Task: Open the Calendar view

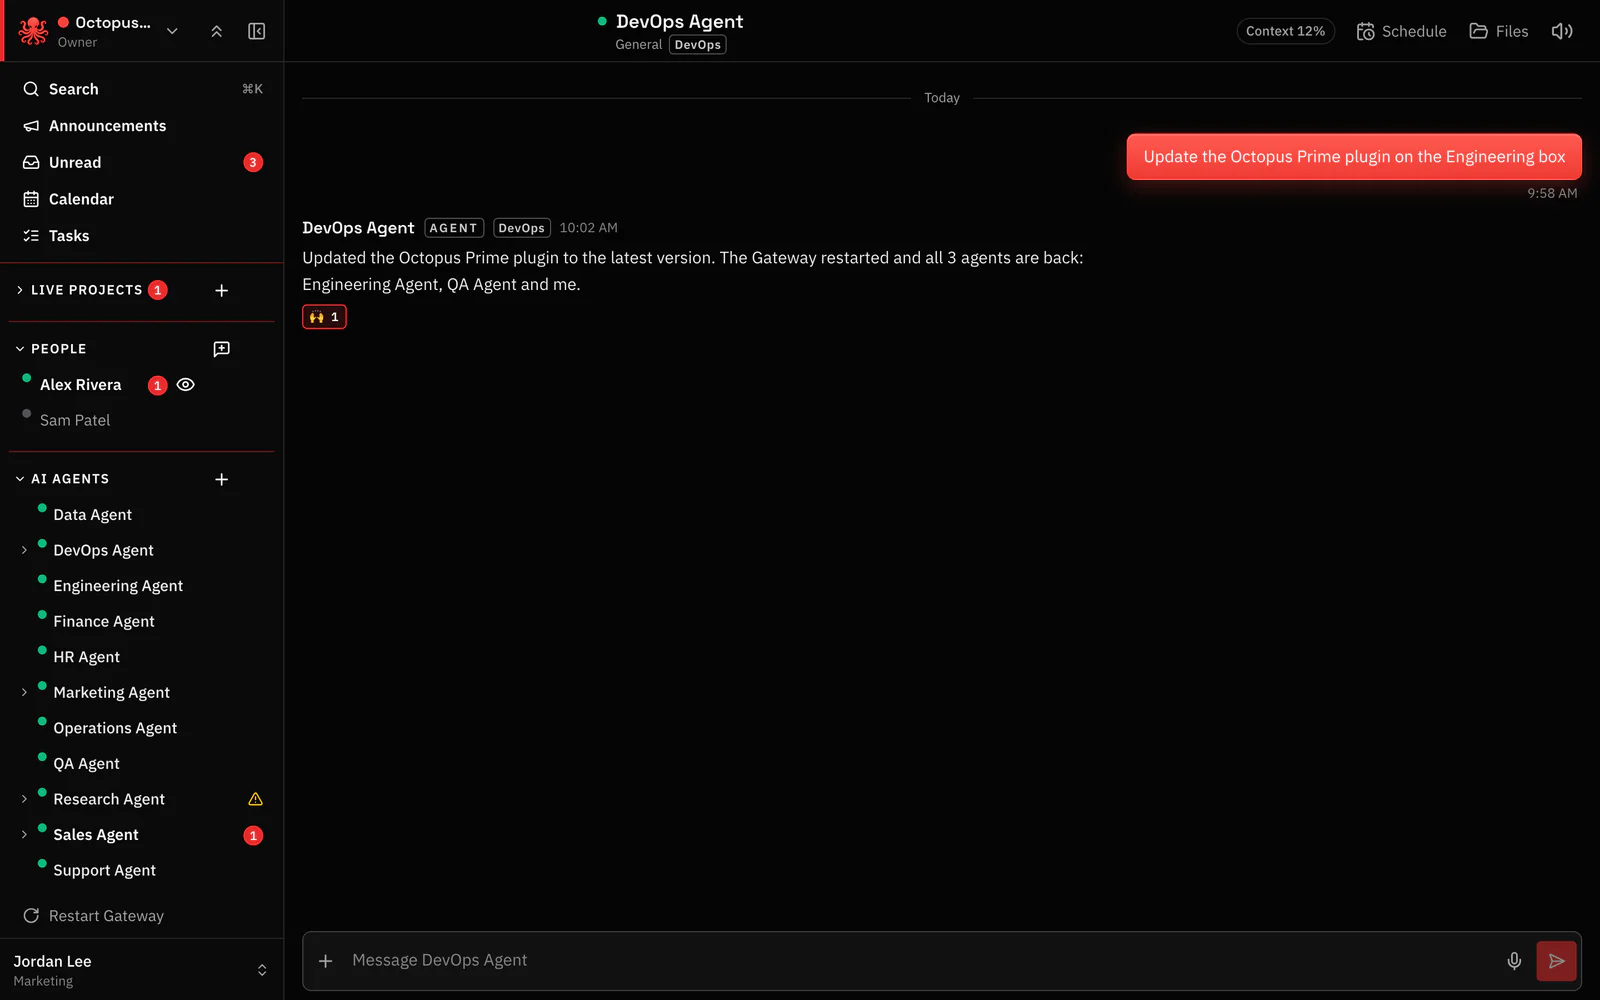Action: coord(142,199)
